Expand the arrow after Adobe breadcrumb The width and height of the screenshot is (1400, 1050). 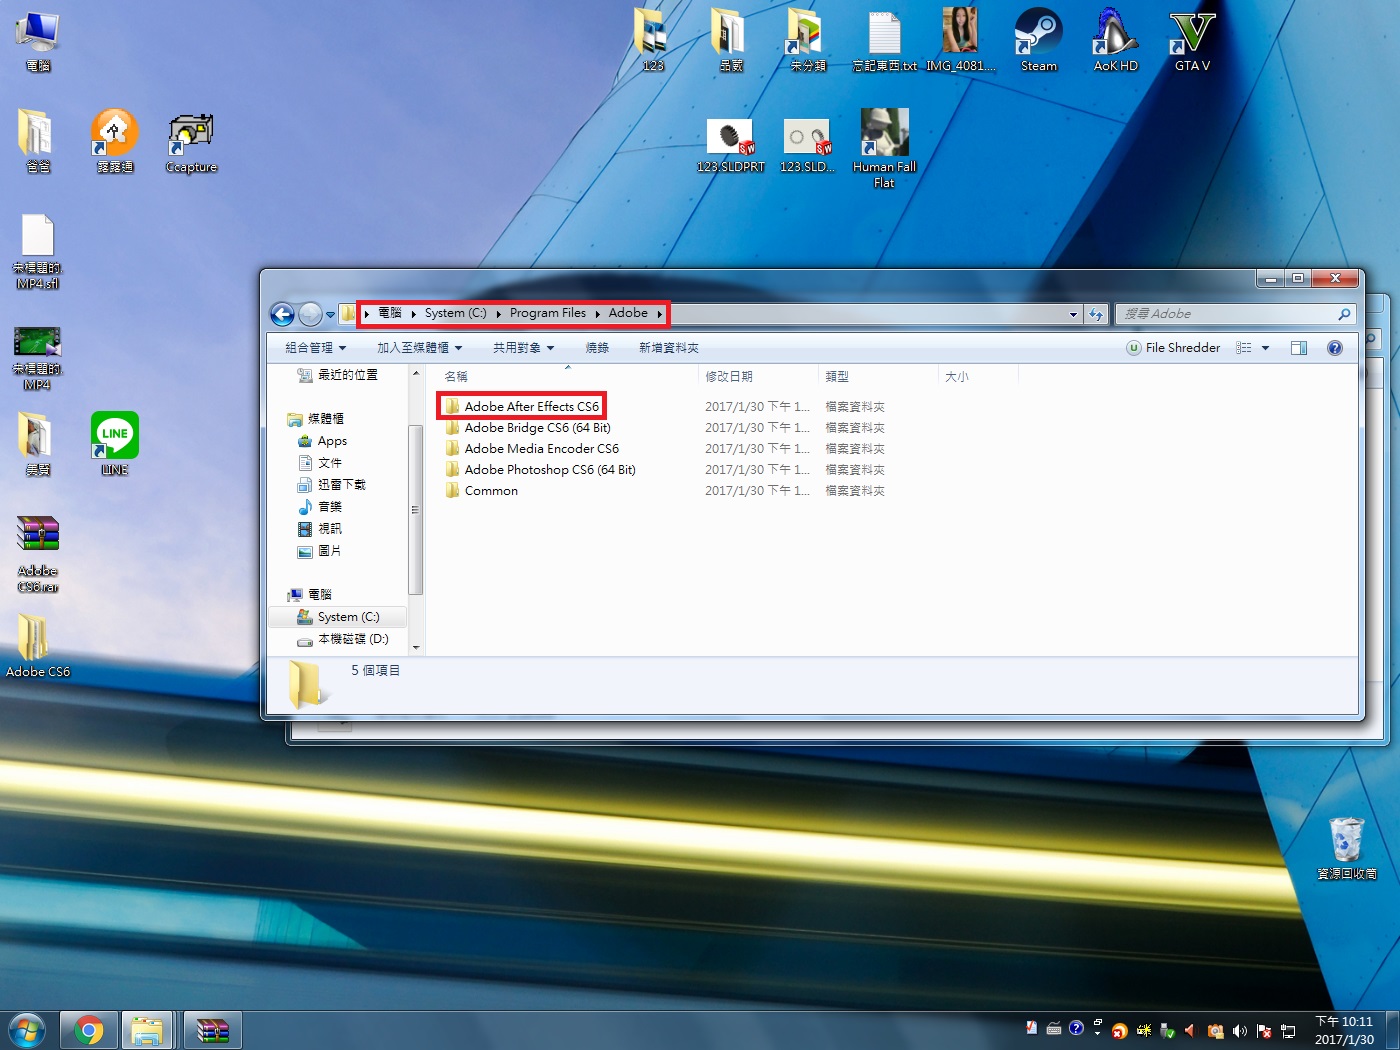click(x=659, y=314)
